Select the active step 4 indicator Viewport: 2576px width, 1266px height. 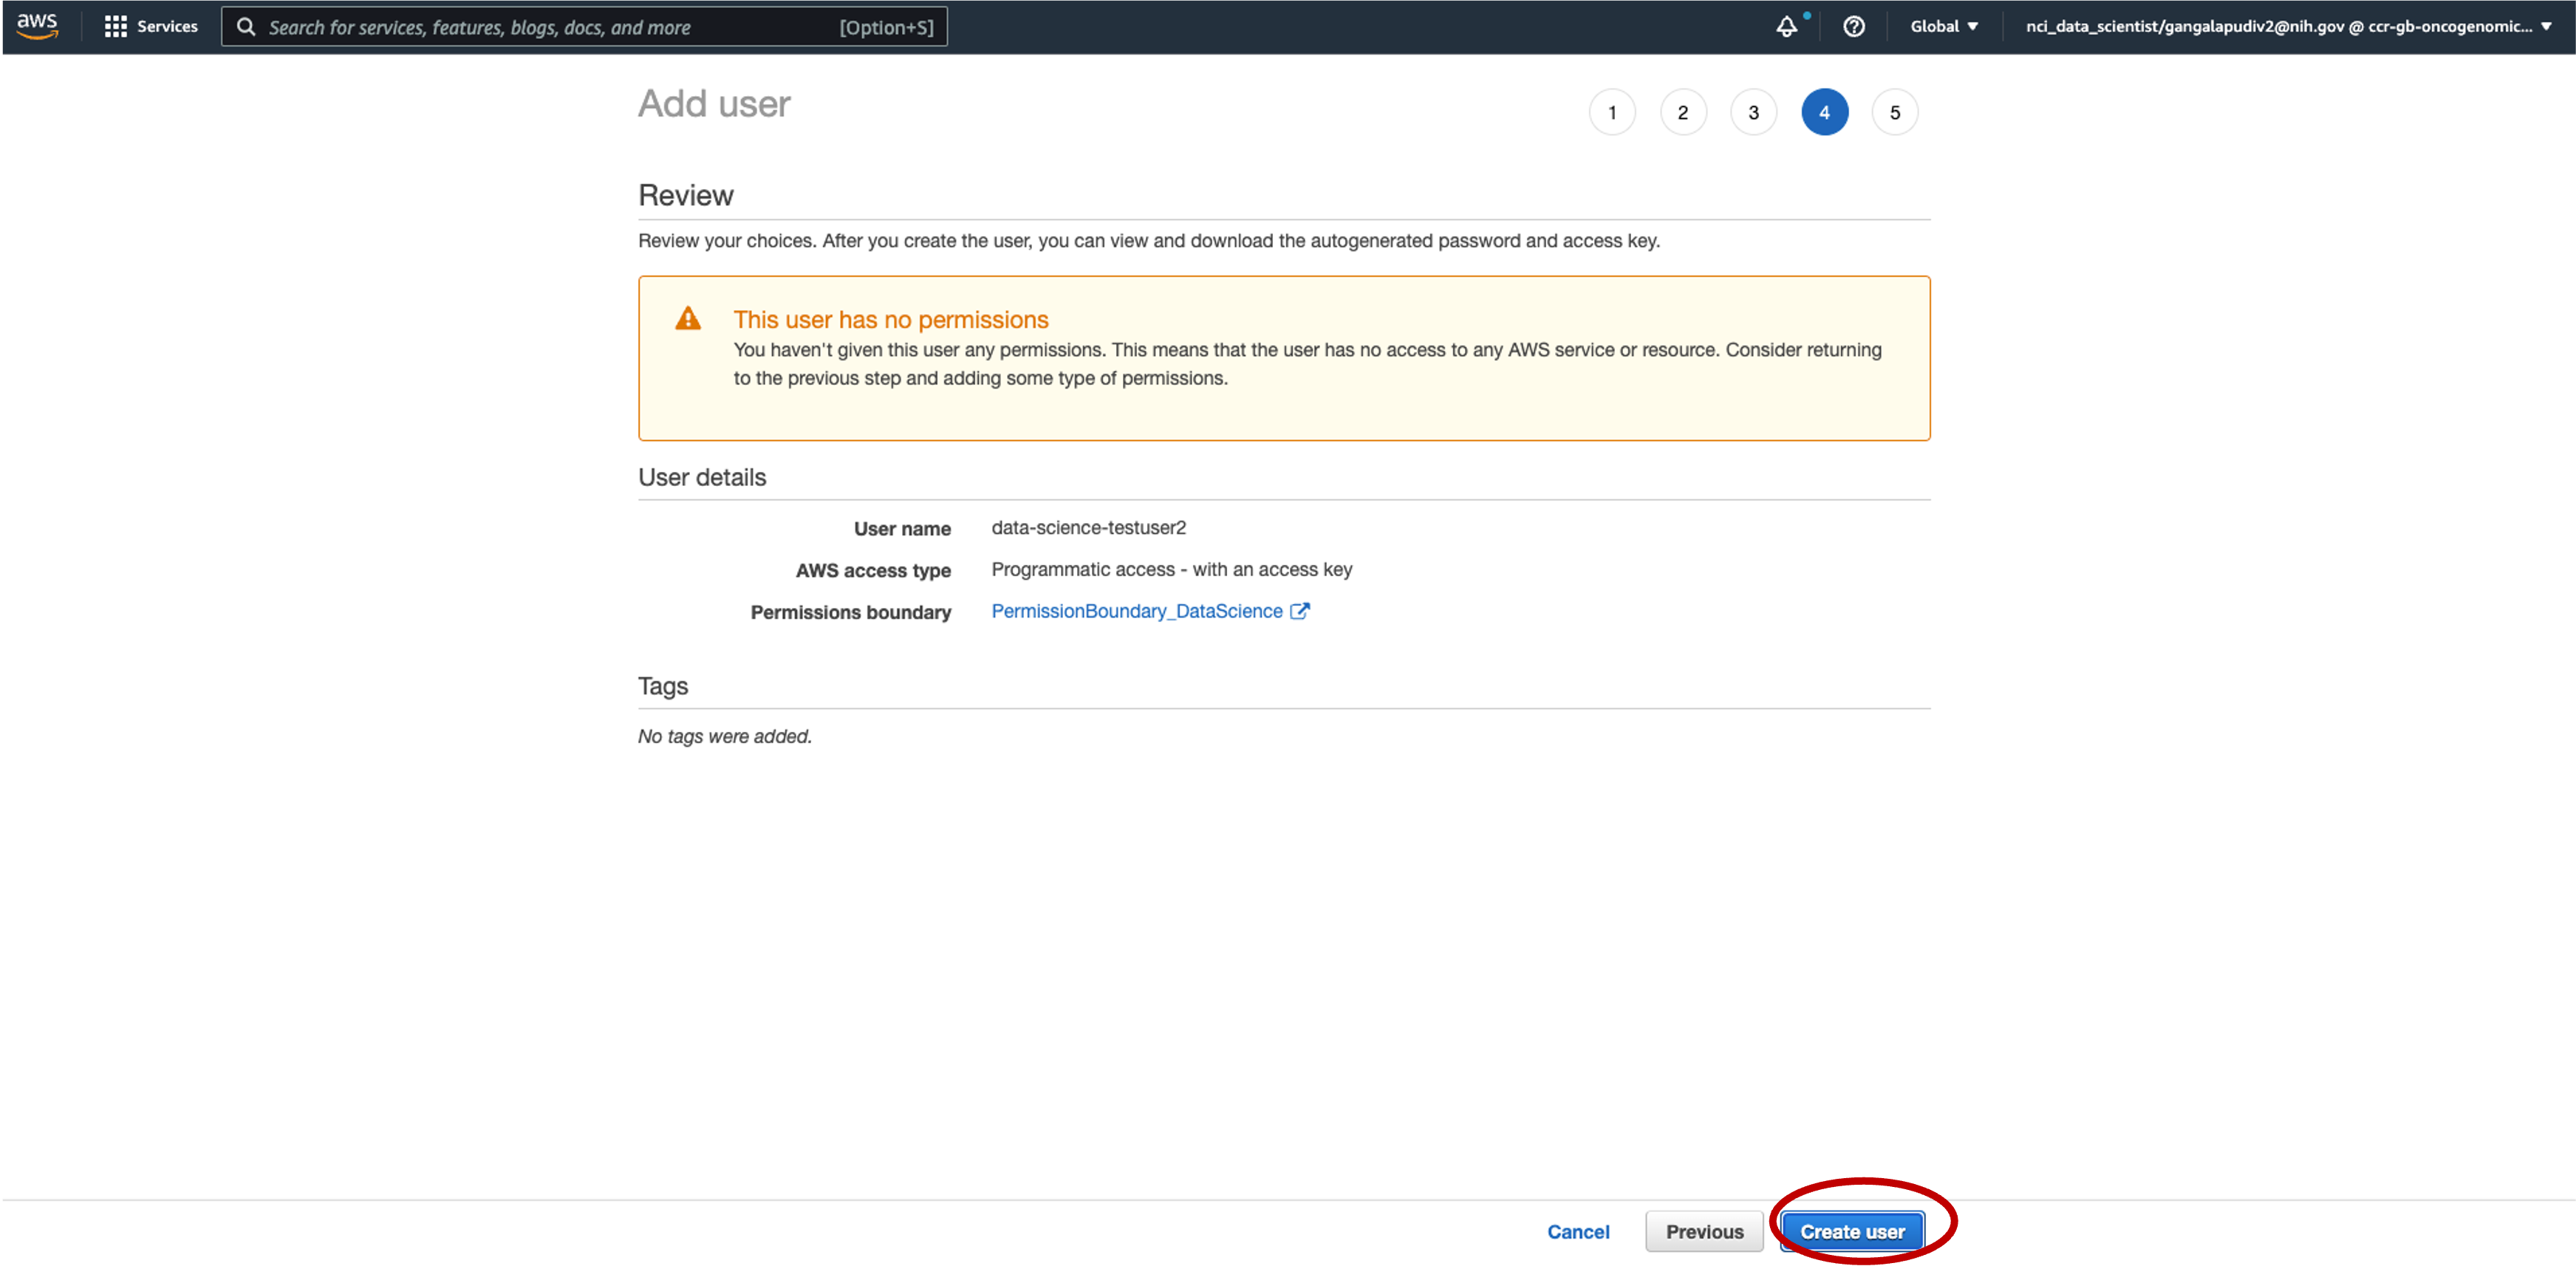[x=1824, y=113]
